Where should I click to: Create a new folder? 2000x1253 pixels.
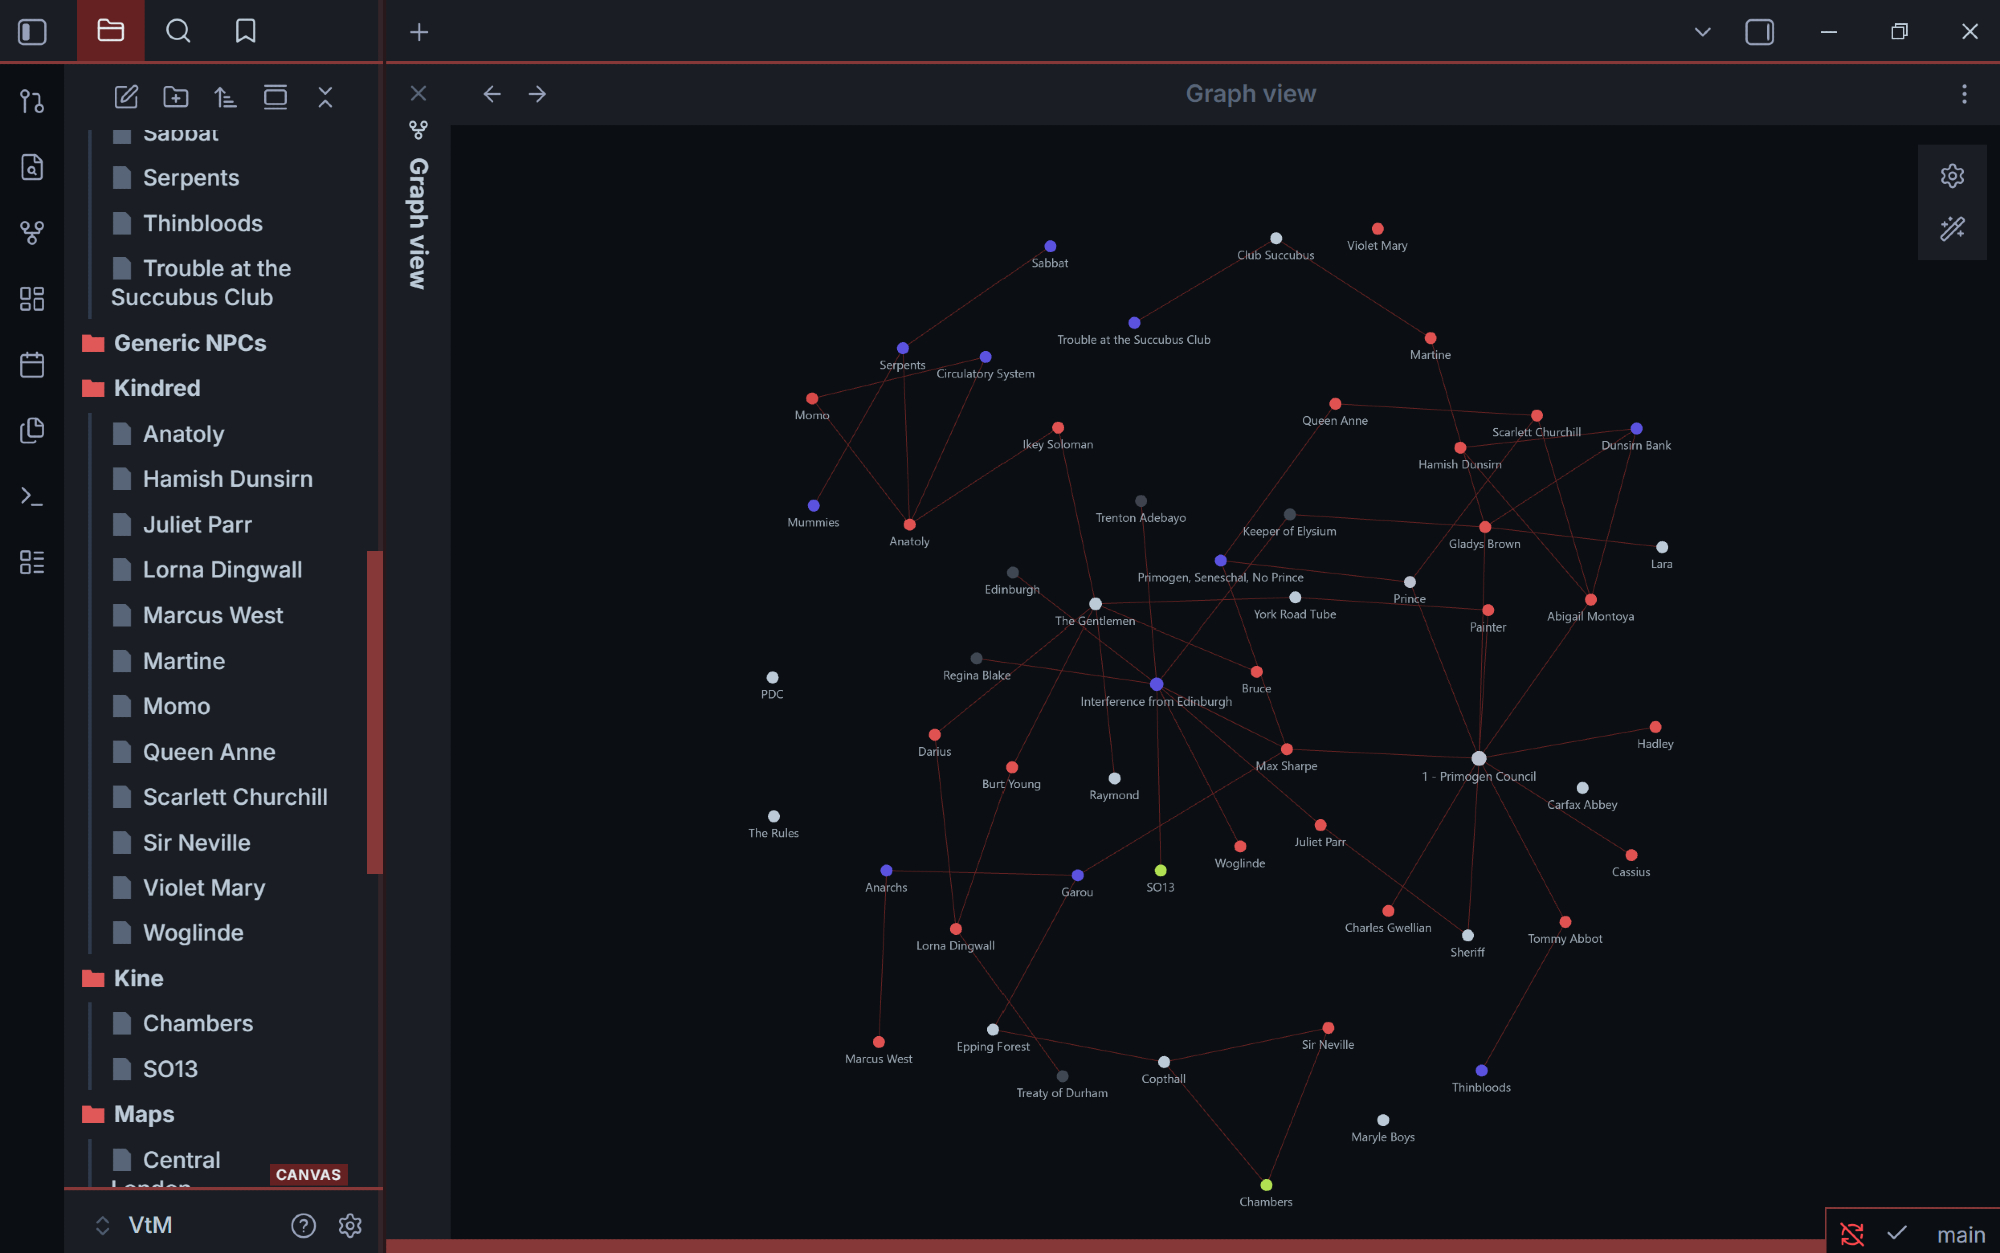coord(176,97)
